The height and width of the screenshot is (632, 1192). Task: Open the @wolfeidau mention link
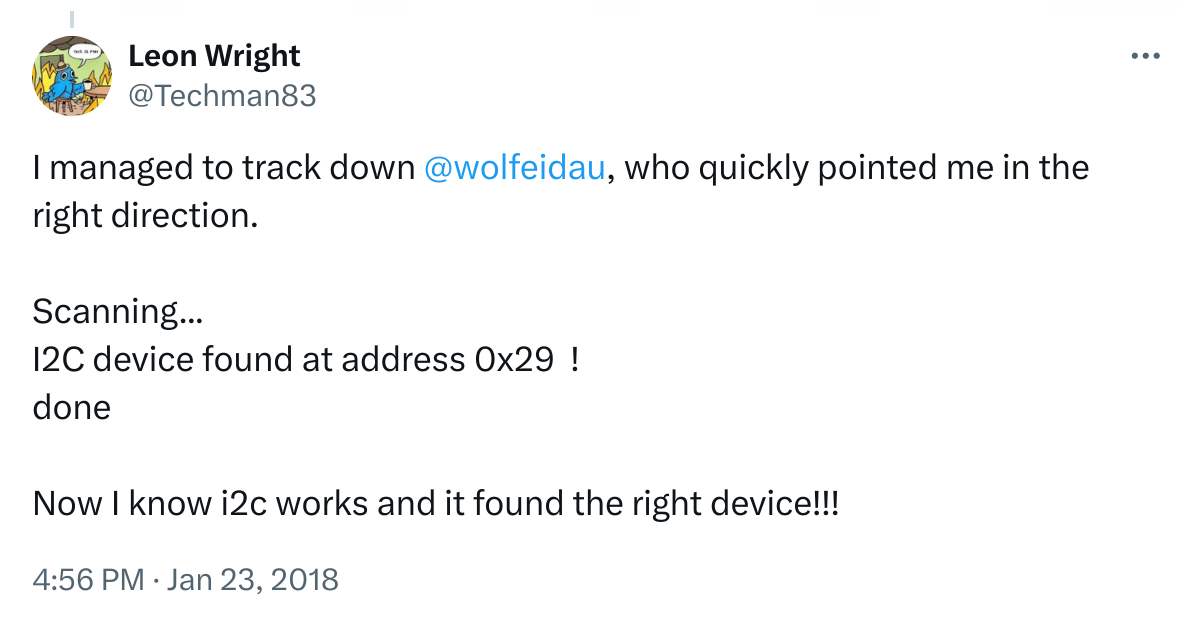pyautogui.click(x=515, y=168)
